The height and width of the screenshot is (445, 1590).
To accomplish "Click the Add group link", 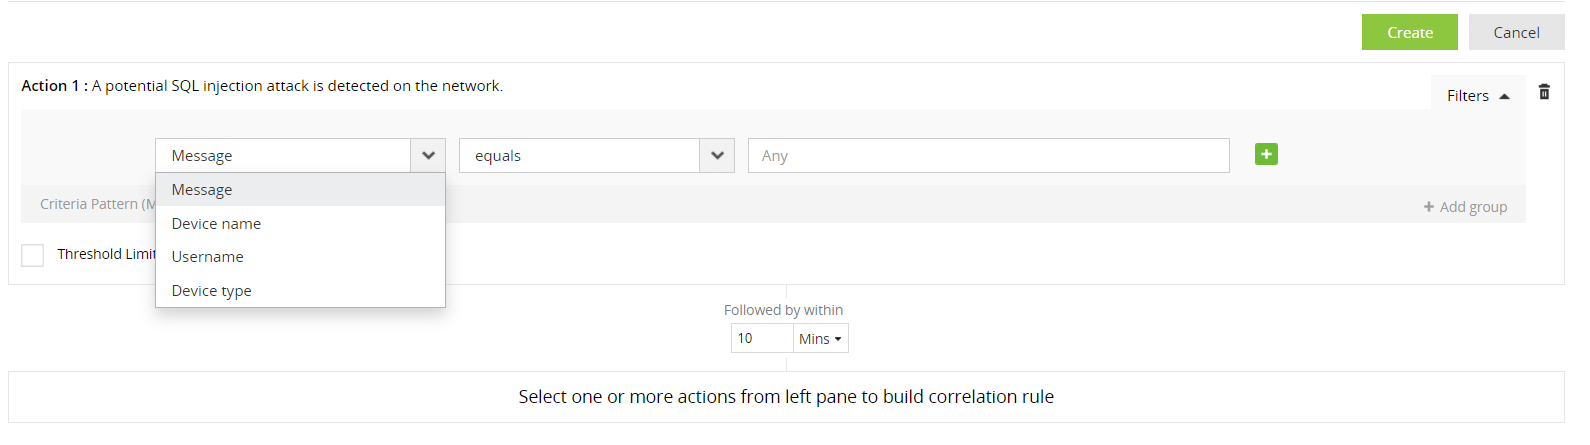I will pyautogui.click(x=1473, y=207).
